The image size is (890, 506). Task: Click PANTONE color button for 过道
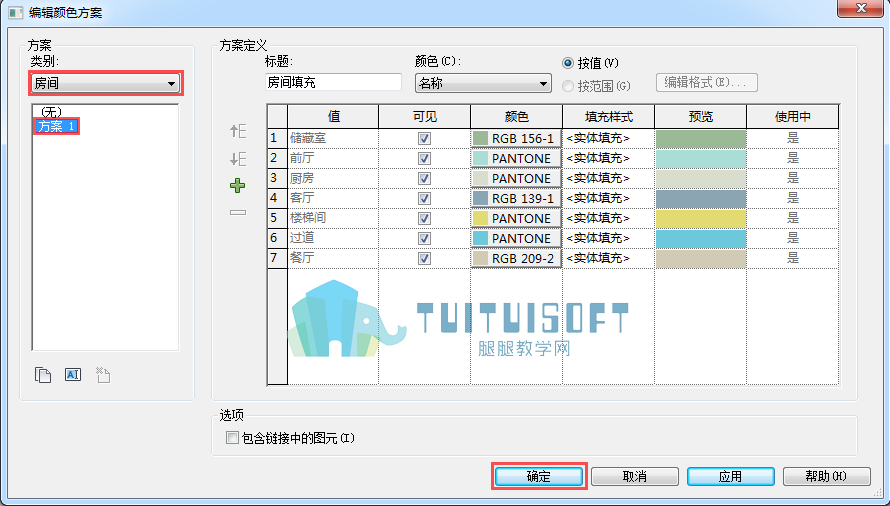click(x=516, y=238)
